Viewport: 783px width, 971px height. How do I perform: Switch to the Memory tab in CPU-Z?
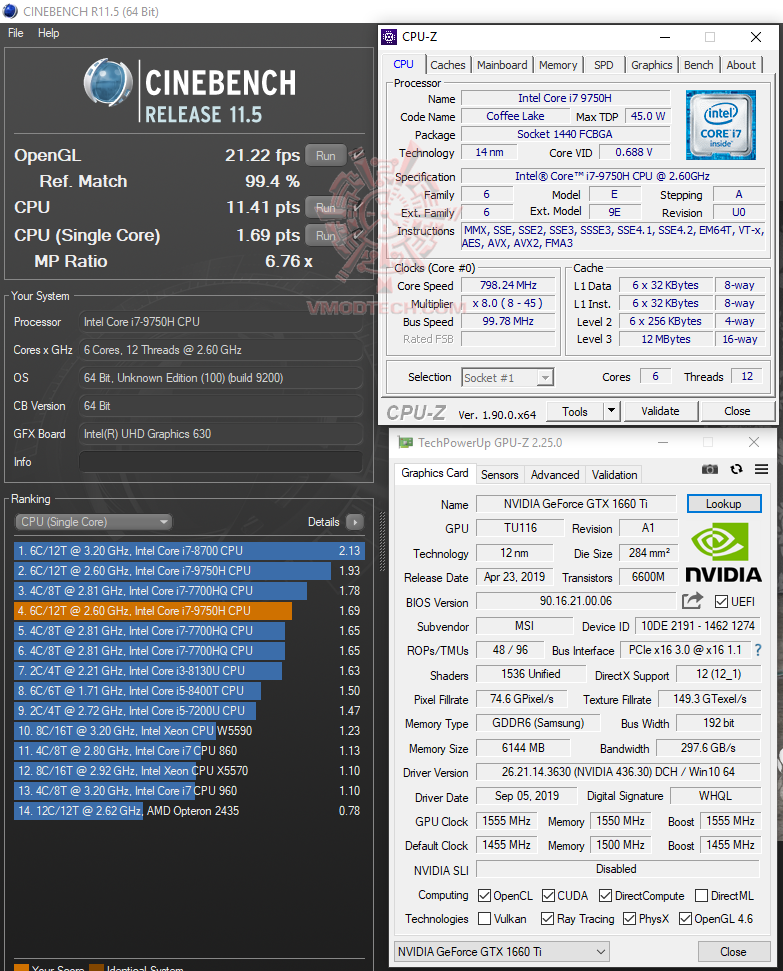558,65
